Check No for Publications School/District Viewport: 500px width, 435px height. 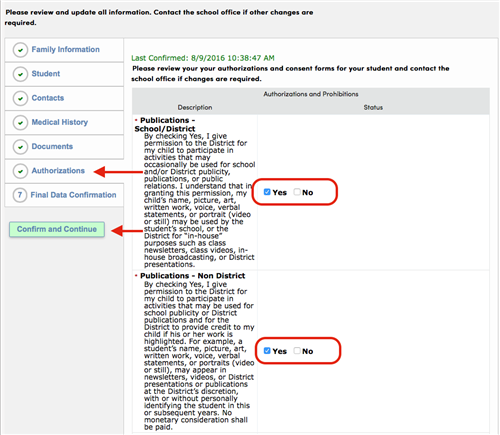coord(297,192)
